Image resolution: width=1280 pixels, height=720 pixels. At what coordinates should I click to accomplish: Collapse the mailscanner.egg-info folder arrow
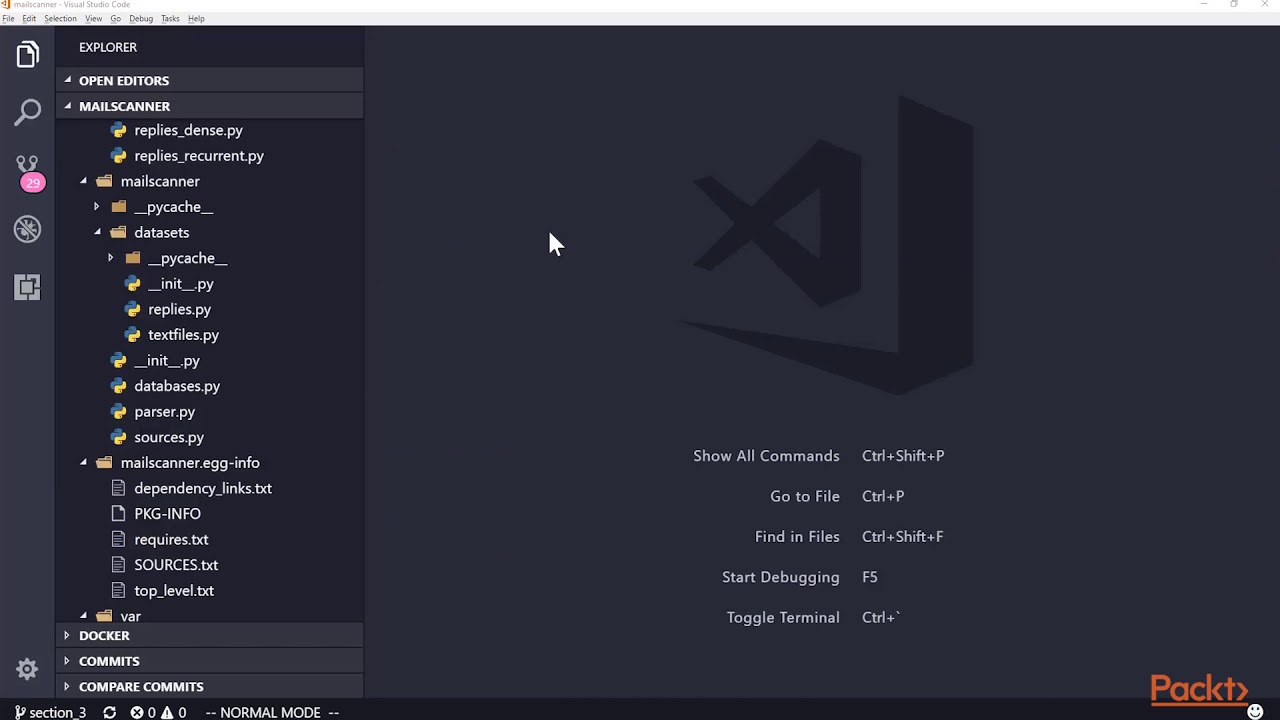point(83,463)
